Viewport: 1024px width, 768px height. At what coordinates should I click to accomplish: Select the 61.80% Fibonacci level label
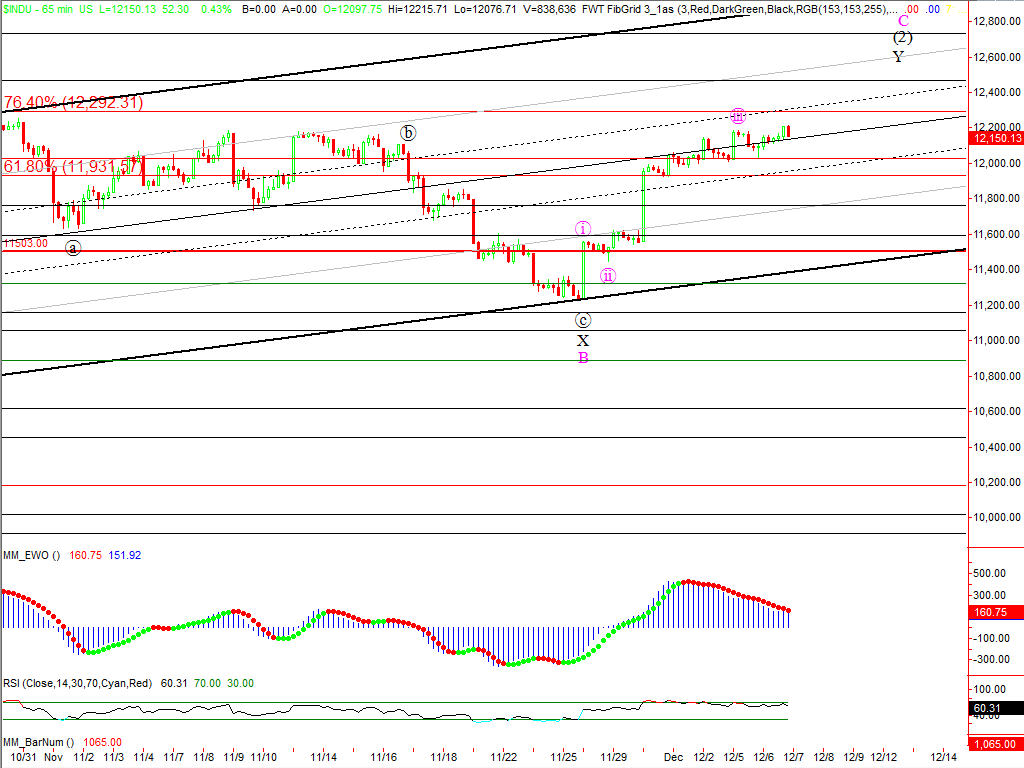70,166
